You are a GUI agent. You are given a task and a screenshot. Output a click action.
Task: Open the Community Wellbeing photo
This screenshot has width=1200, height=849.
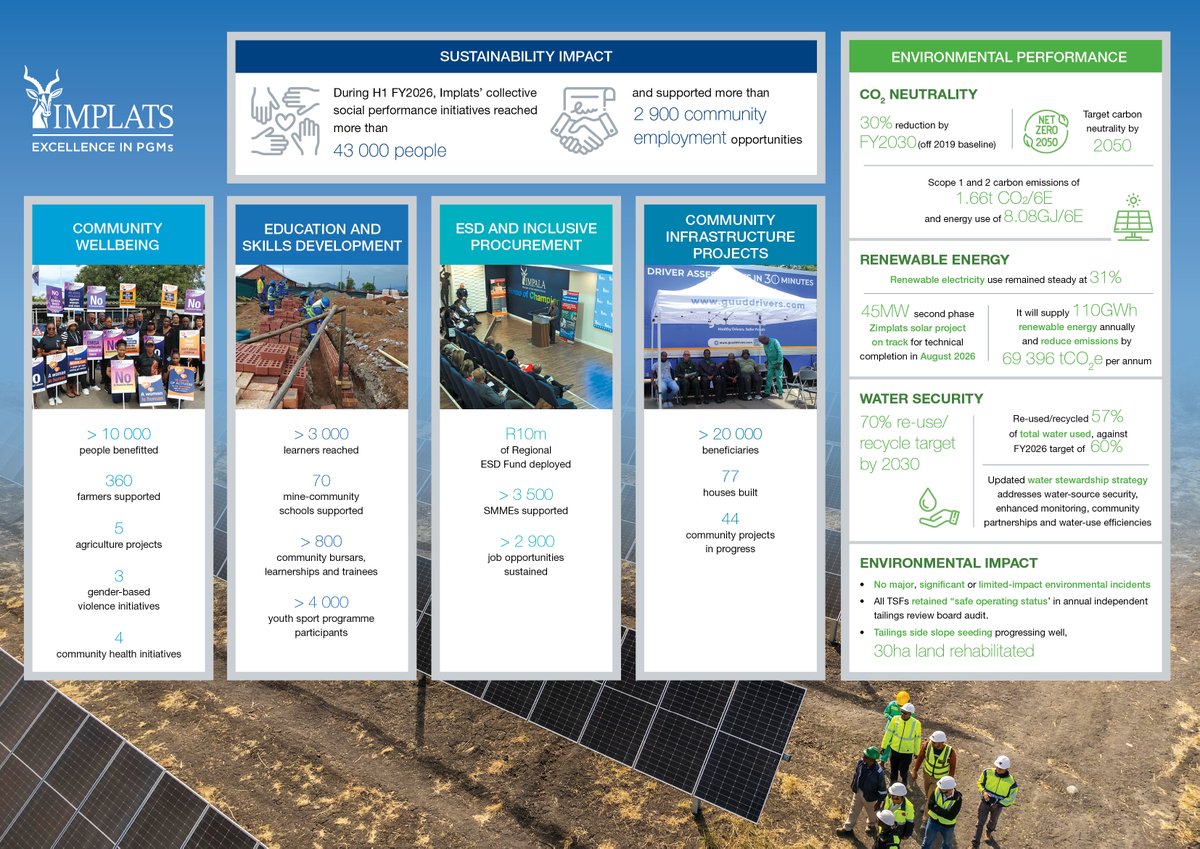(x=118, y=336)
